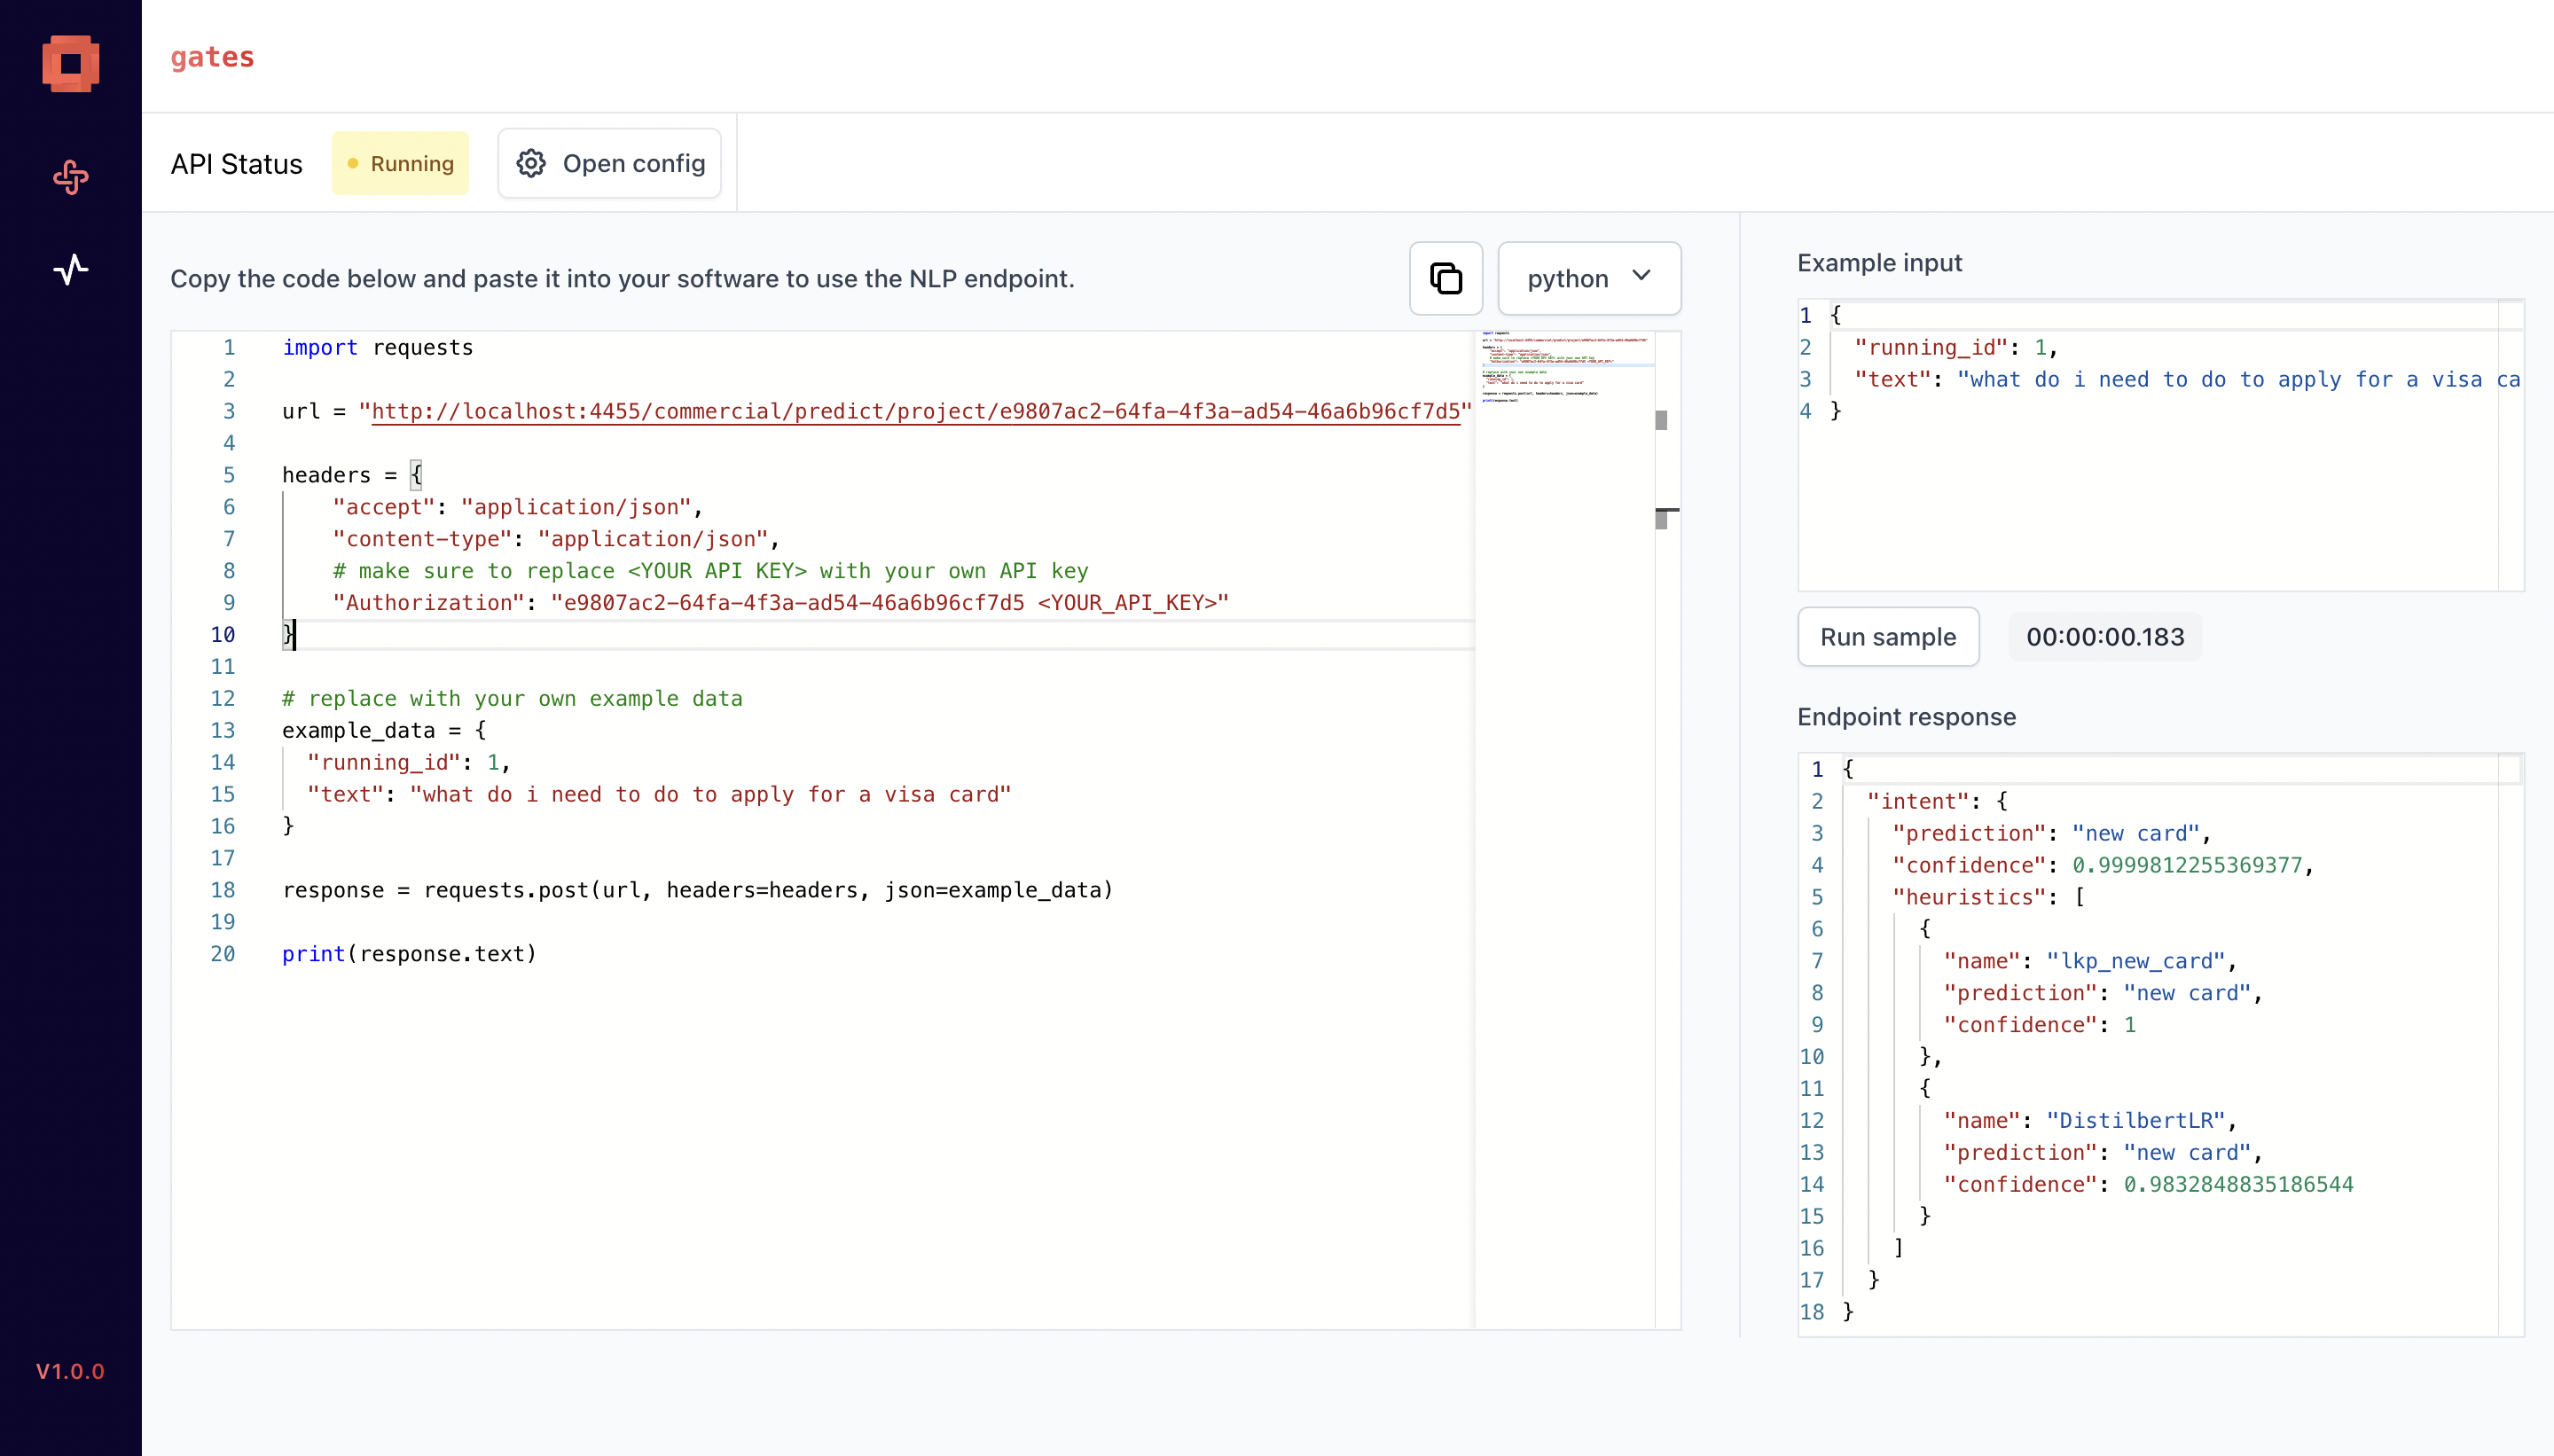Click the Example input heading

1880,263
